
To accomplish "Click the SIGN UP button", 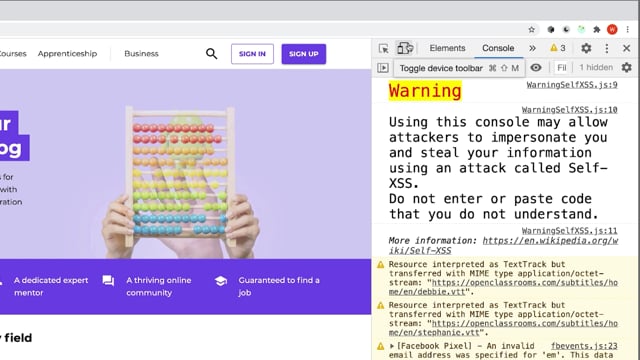I will pos(304,54).
